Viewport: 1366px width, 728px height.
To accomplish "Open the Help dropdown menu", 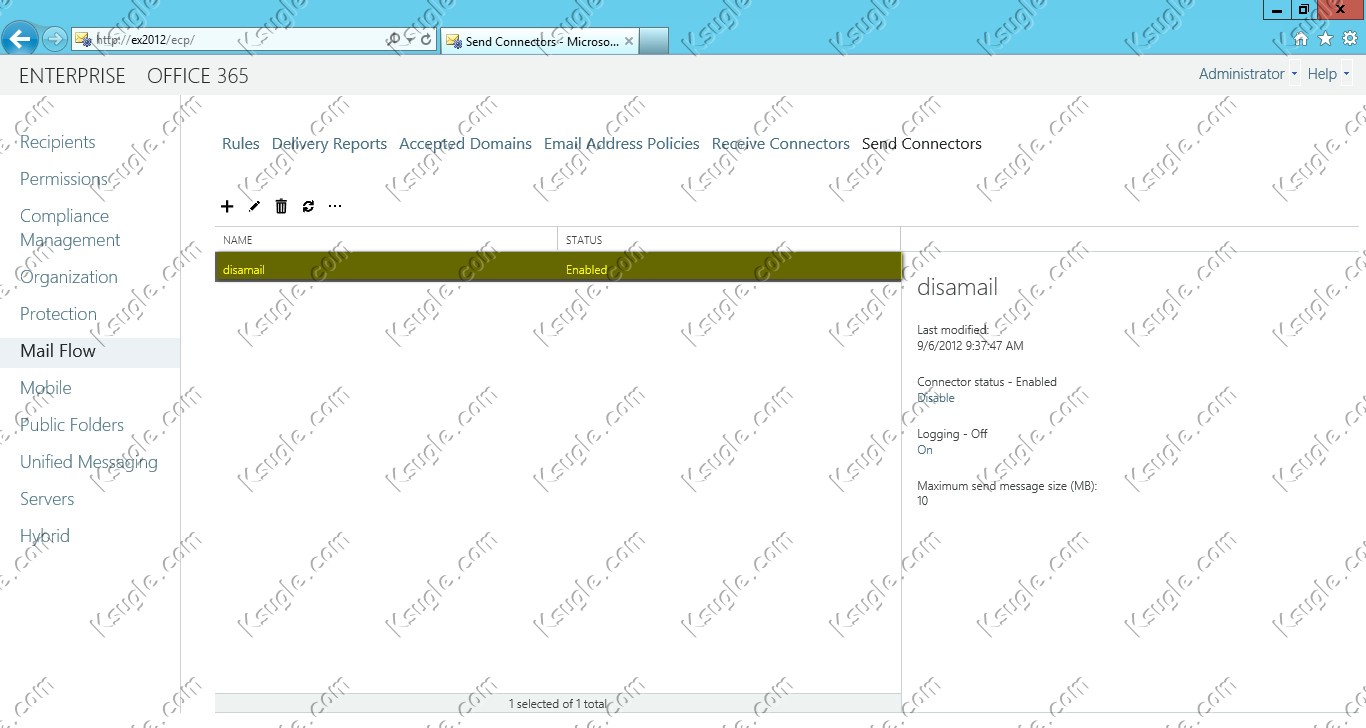I will click(1329, 74).
